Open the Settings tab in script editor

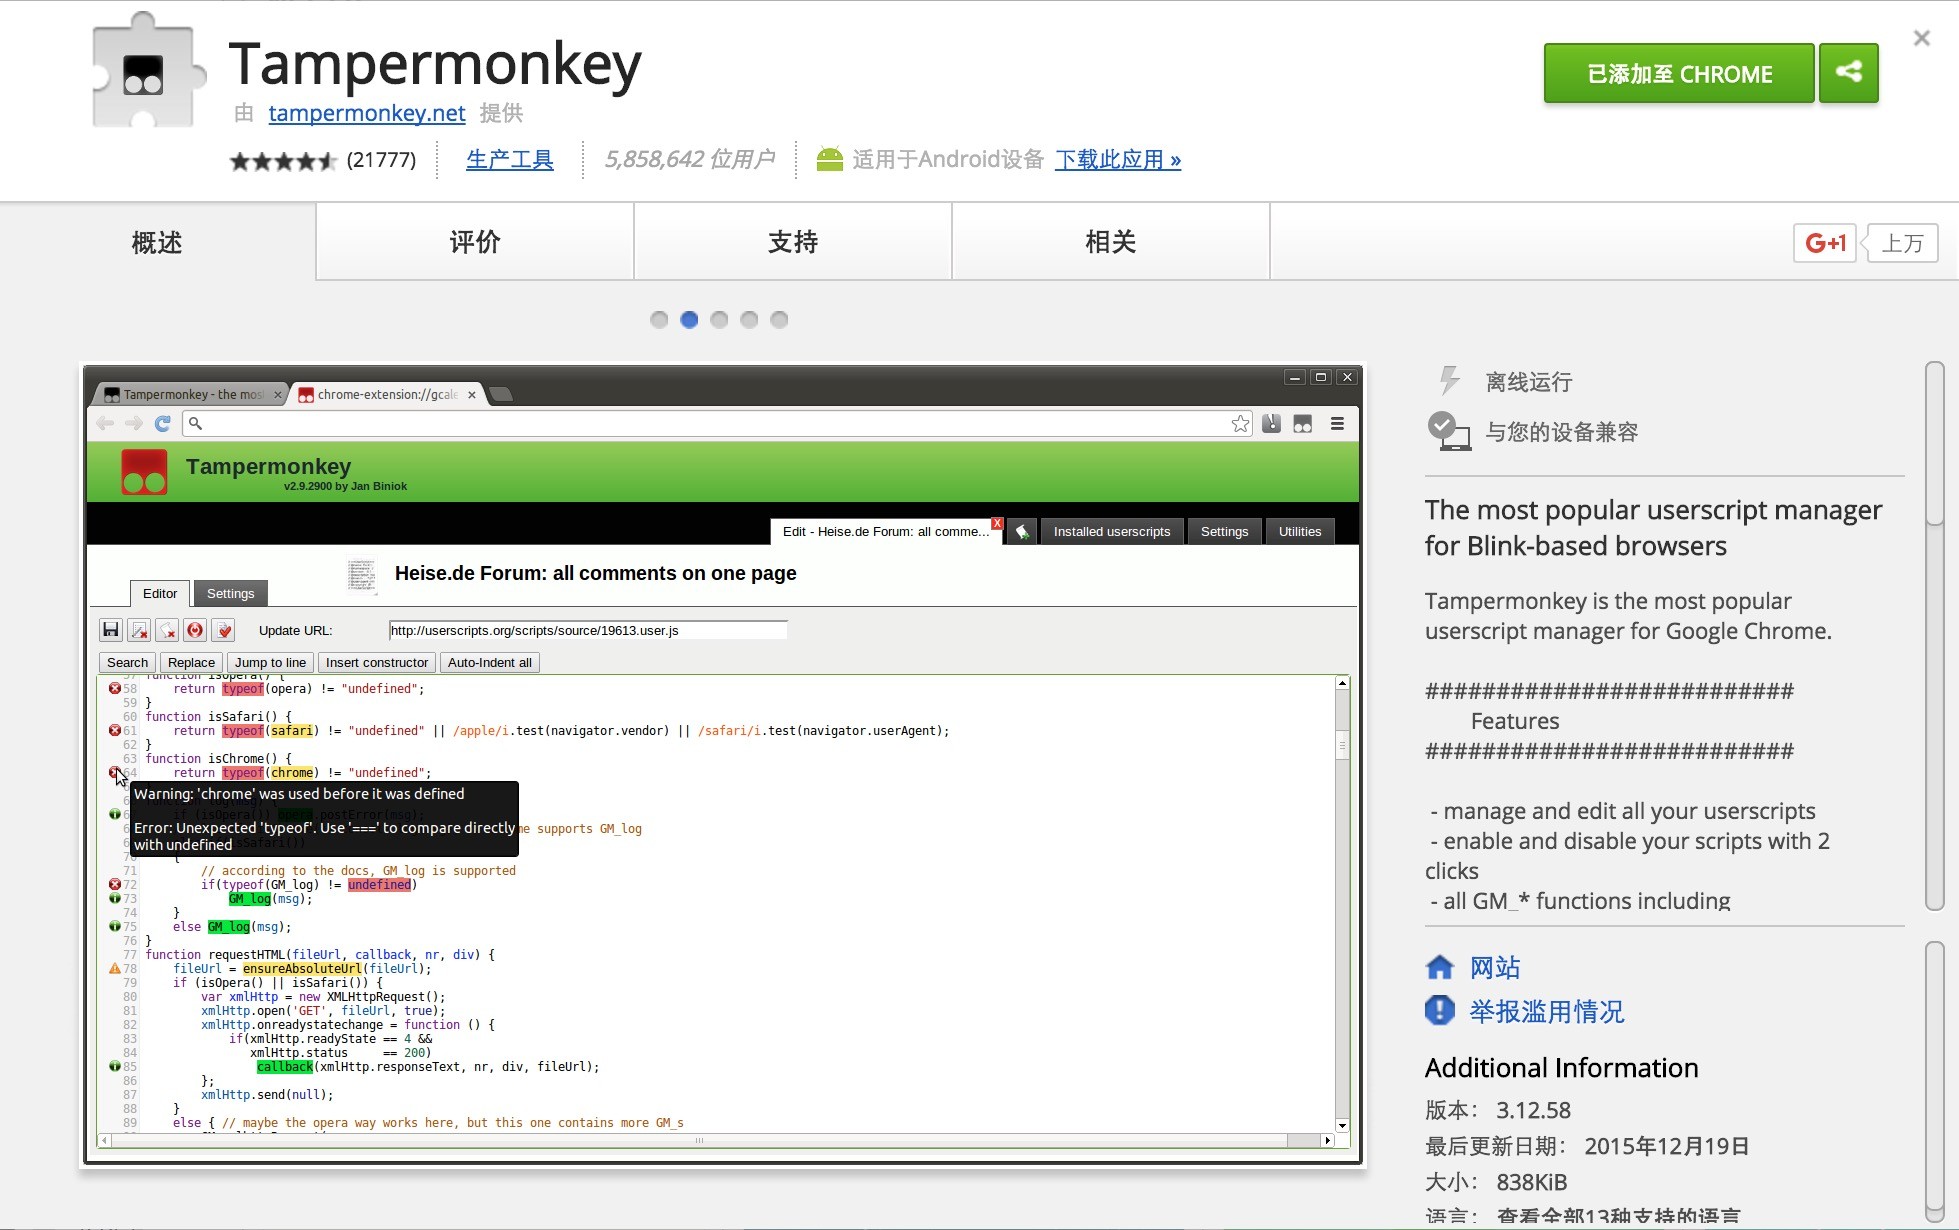pyautogui.click(x=229, y=592)
